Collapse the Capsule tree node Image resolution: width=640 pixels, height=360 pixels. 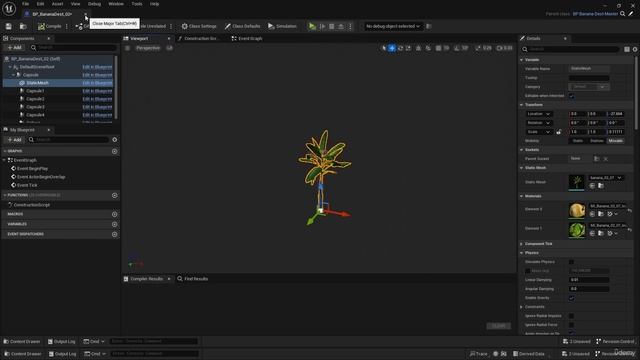click(x=13, y=75)
